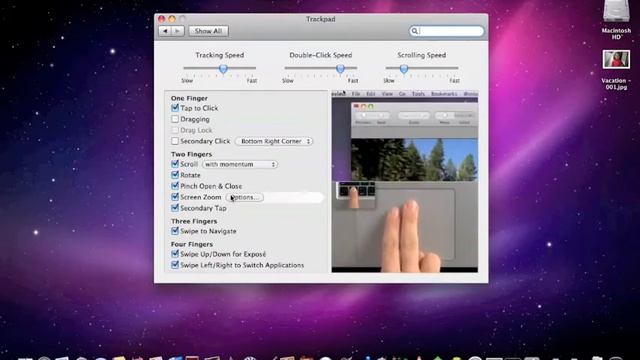Click the back arrow in toolbar
640x360 pixels.
click(165, 31)
